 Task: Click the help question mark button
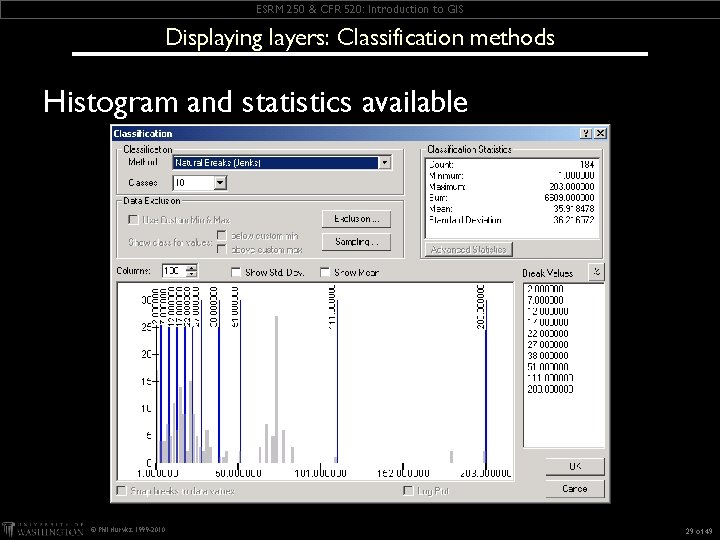pyautogui.click(x=586, y=133)
